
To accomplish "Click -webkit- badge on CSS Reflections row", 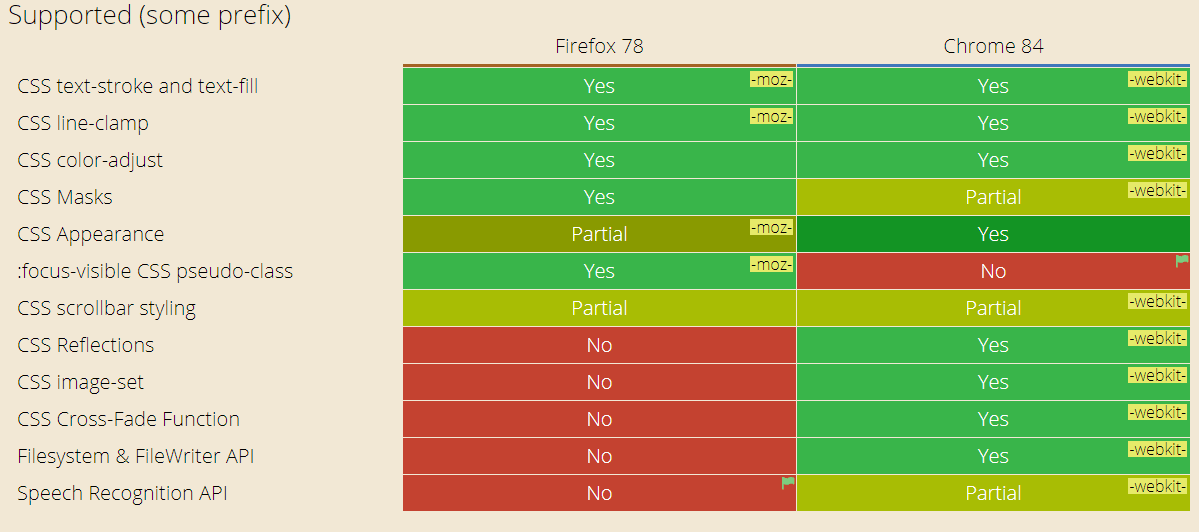I will pyautogui.click(x=1157, y=338).
